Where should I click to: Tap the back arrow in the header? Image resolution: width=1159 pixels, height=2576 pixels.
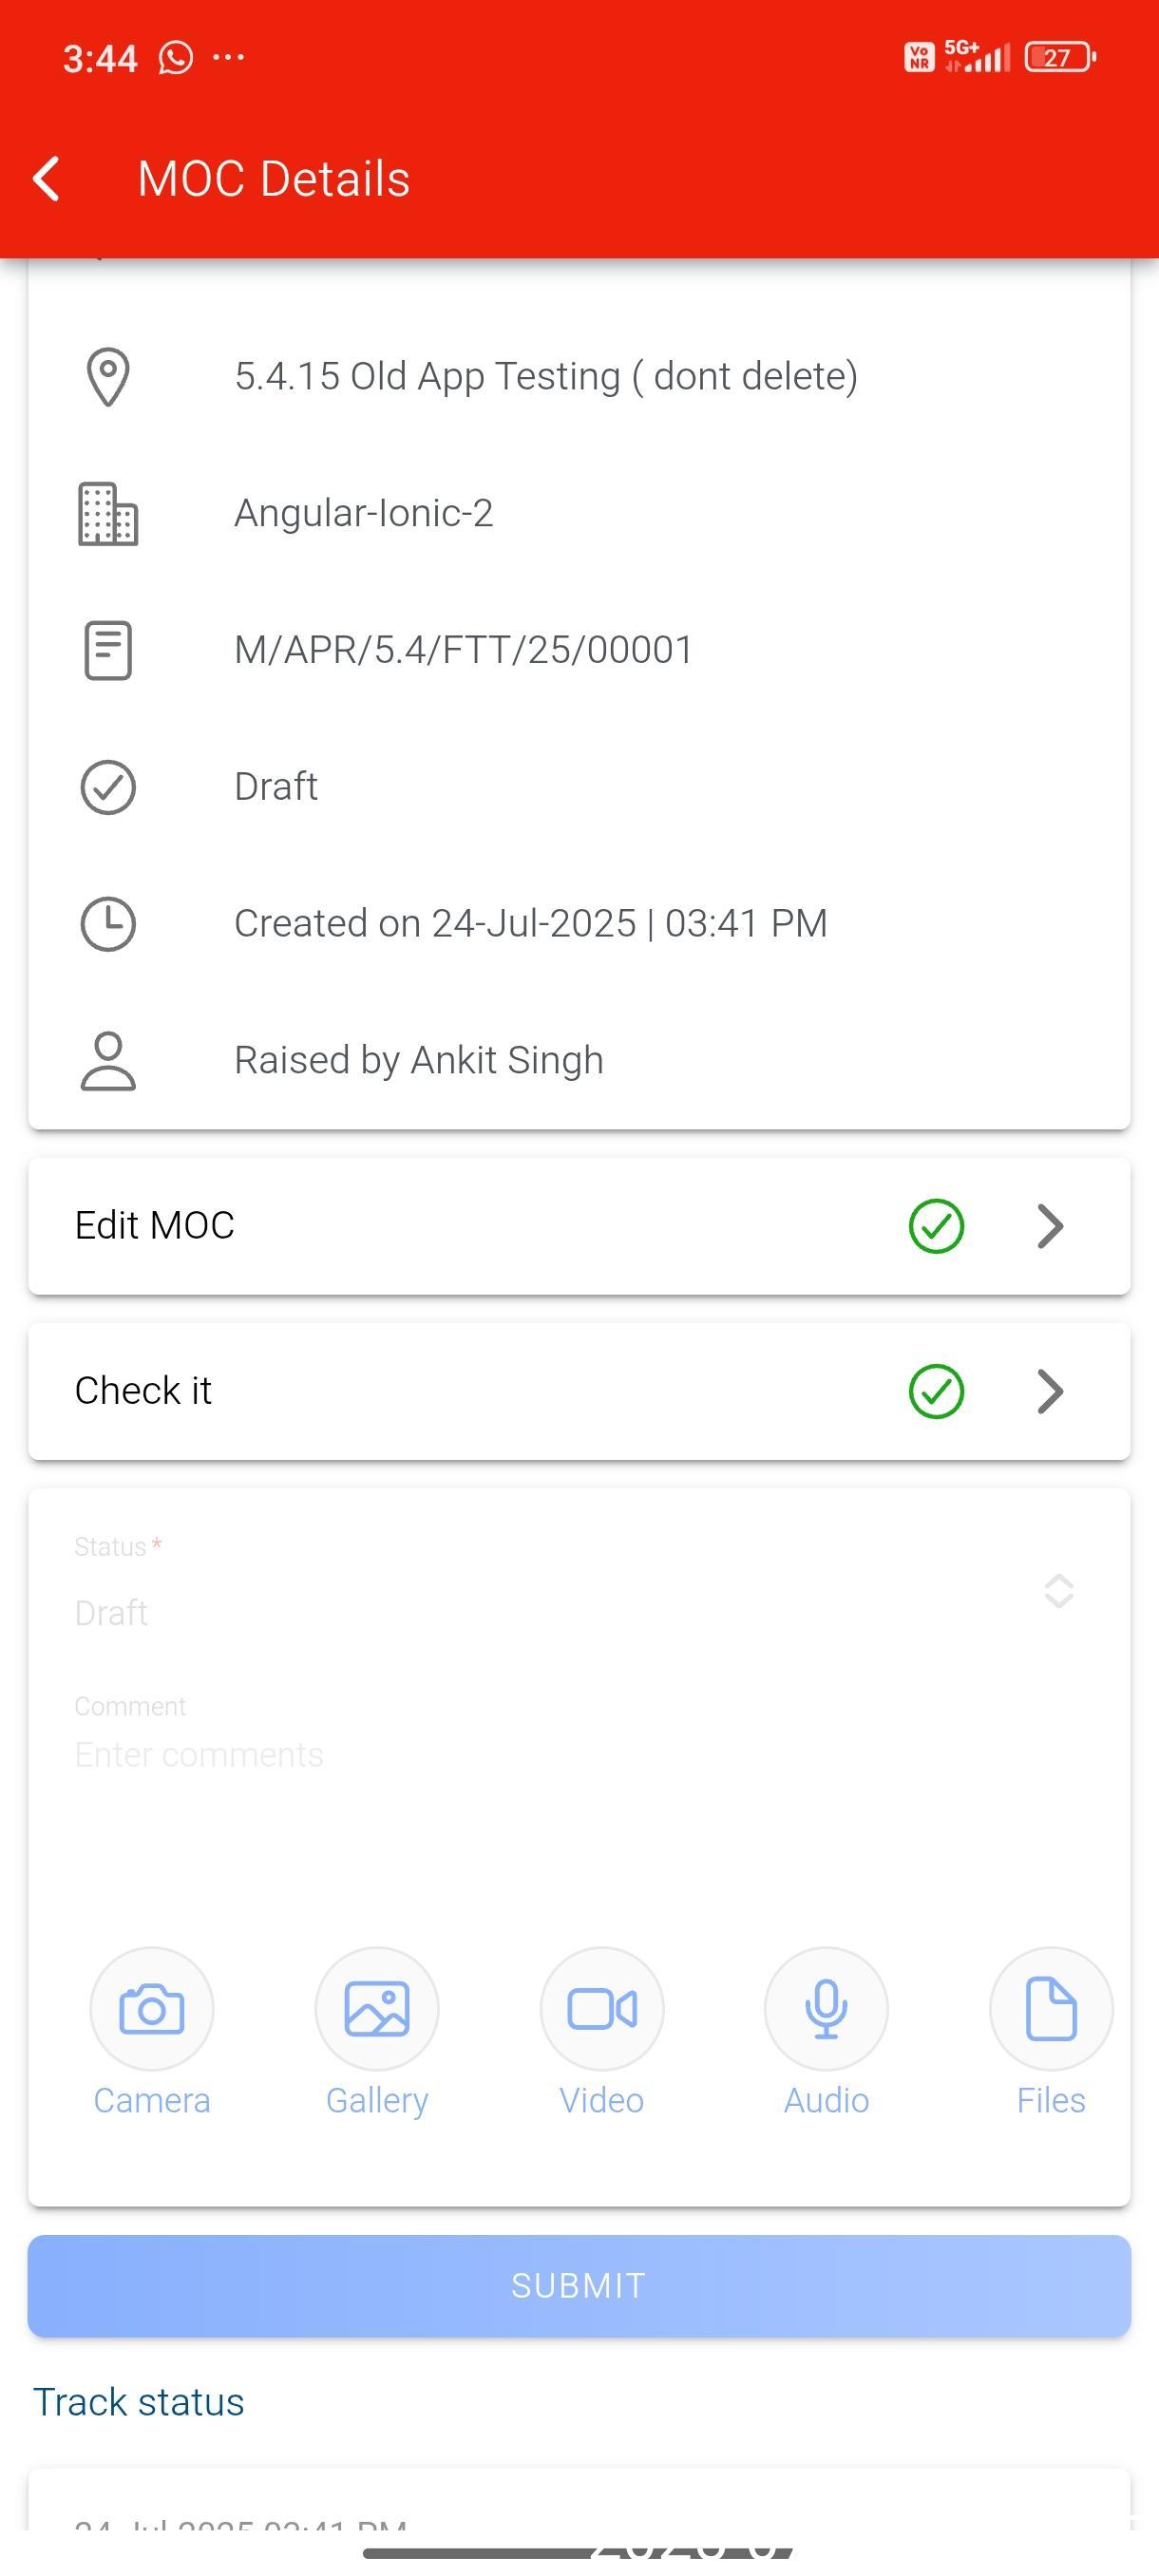coord(47,179)
